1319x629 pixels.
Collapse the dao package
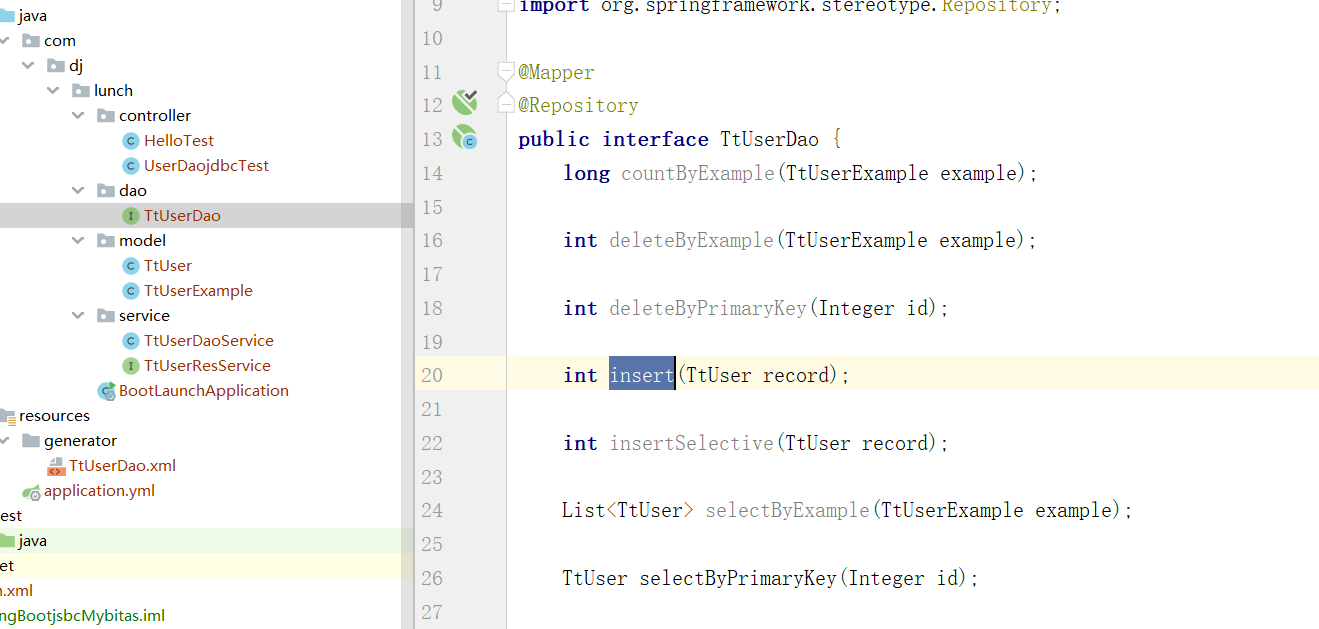click(x=78, y=191)
